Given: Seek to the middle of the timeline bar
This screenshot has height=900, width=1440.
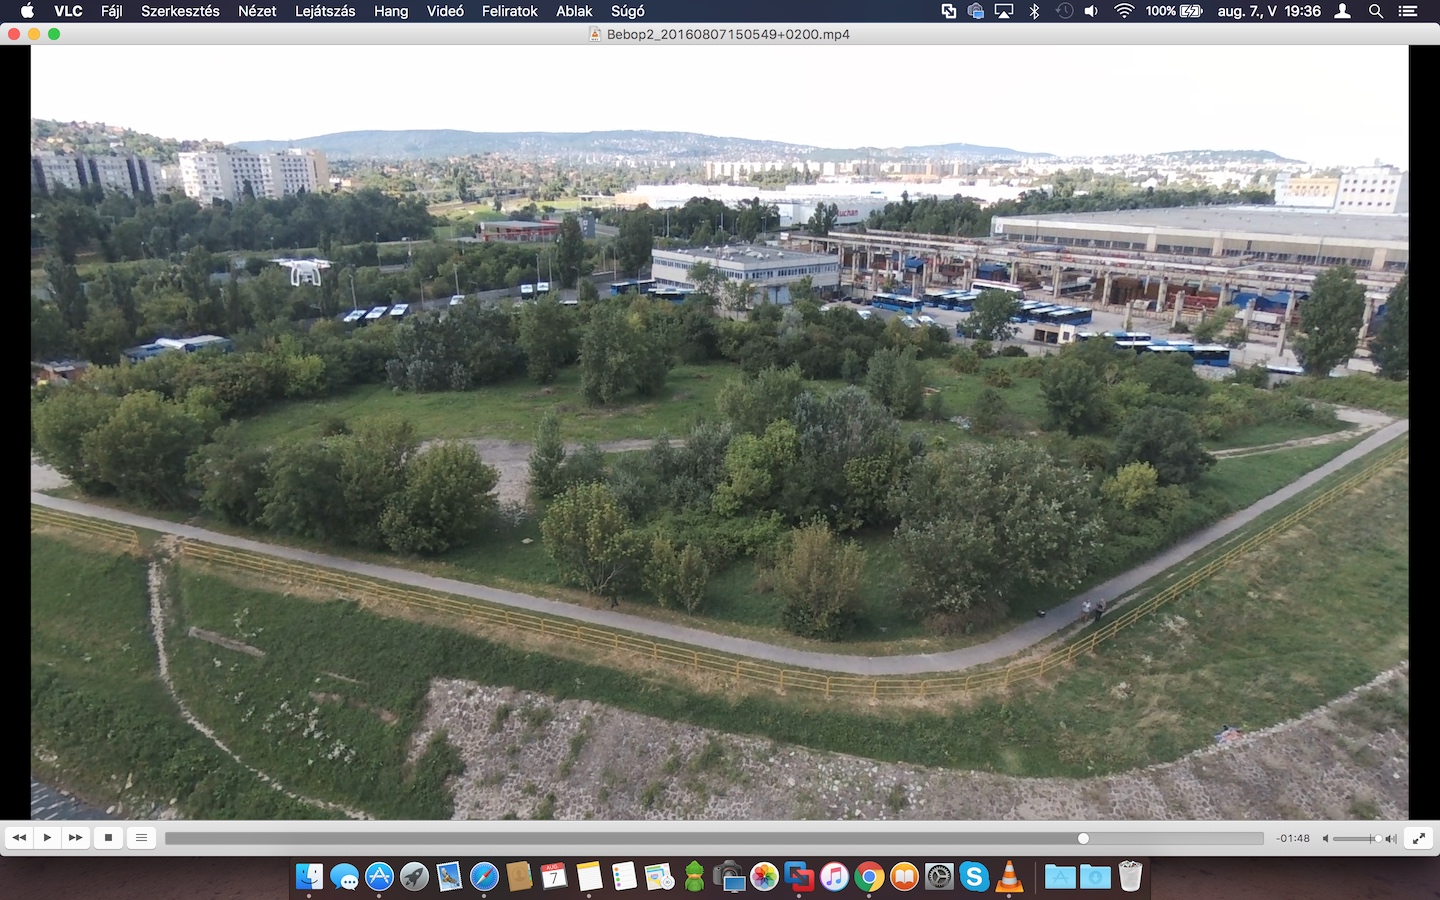Looking at the screenshot, I should coord(714,838).
